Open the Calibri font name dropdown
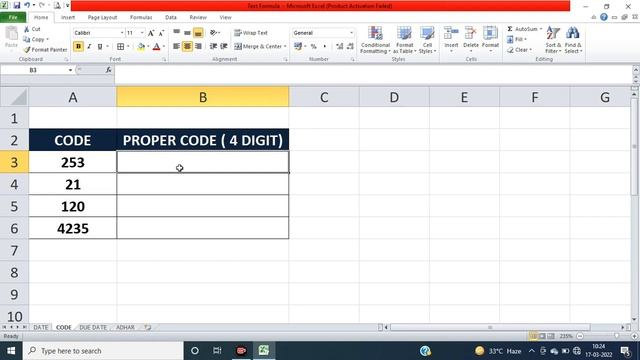This screenshot has height=360, width=640. tap(122, 33)
